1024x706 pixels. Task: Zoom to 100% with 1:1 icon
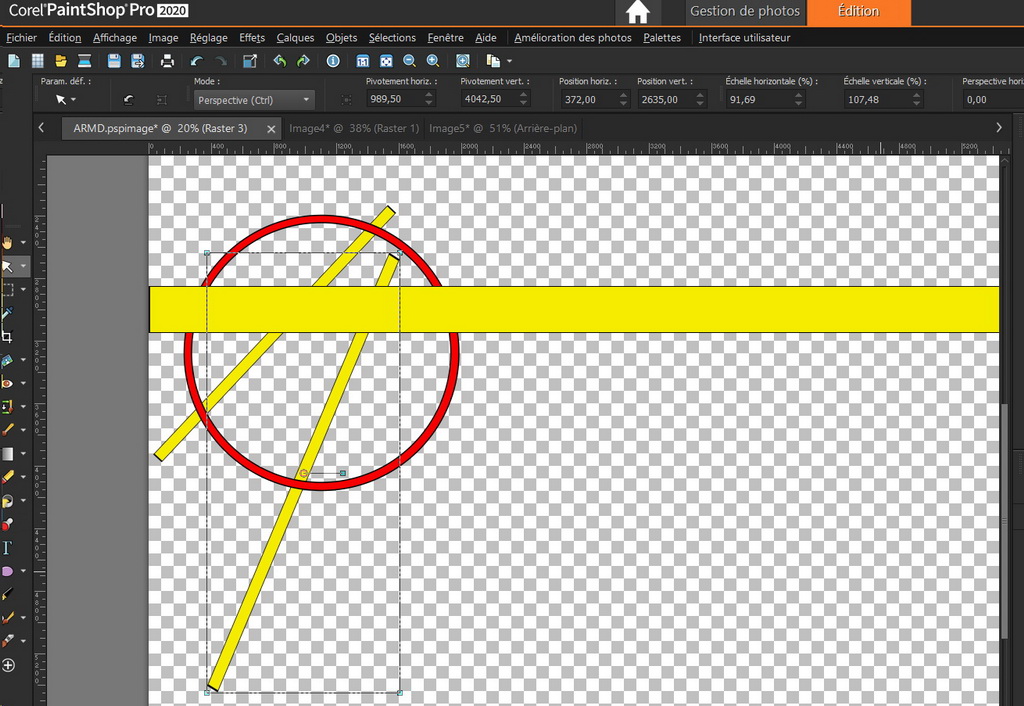(362, 61)
